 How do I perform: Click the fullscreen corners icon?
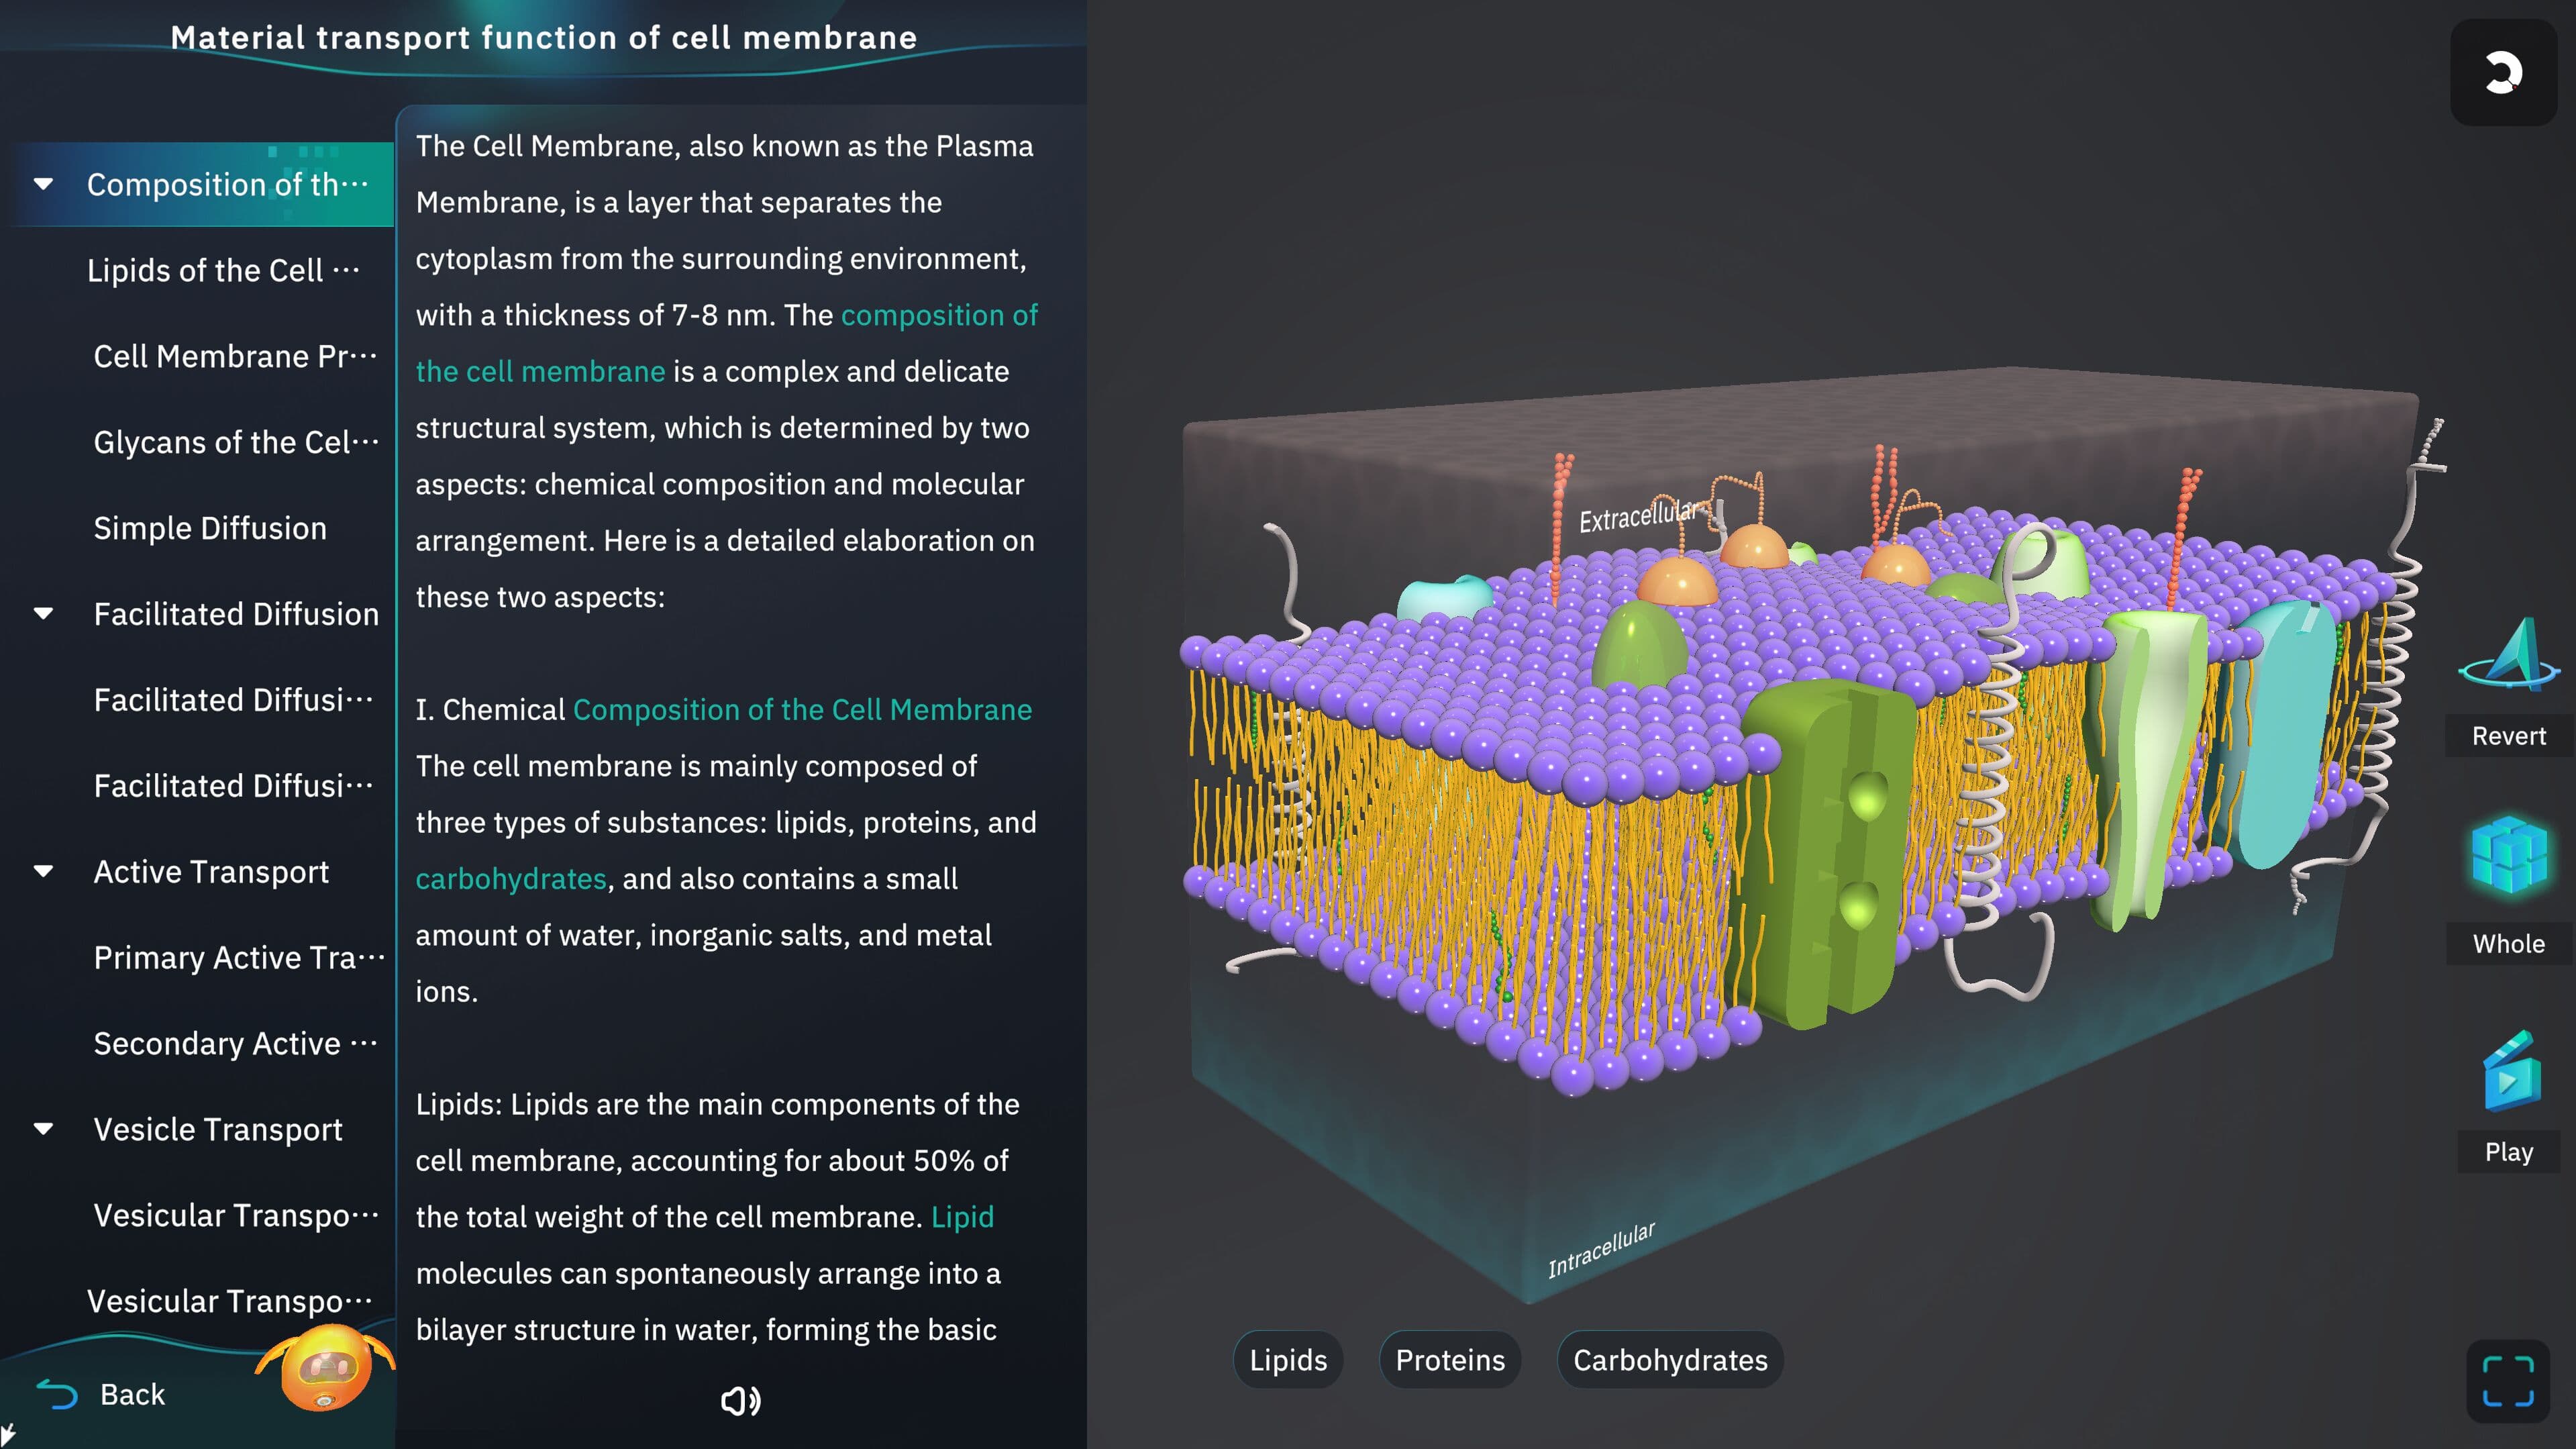click(x=2507, y=1381)
